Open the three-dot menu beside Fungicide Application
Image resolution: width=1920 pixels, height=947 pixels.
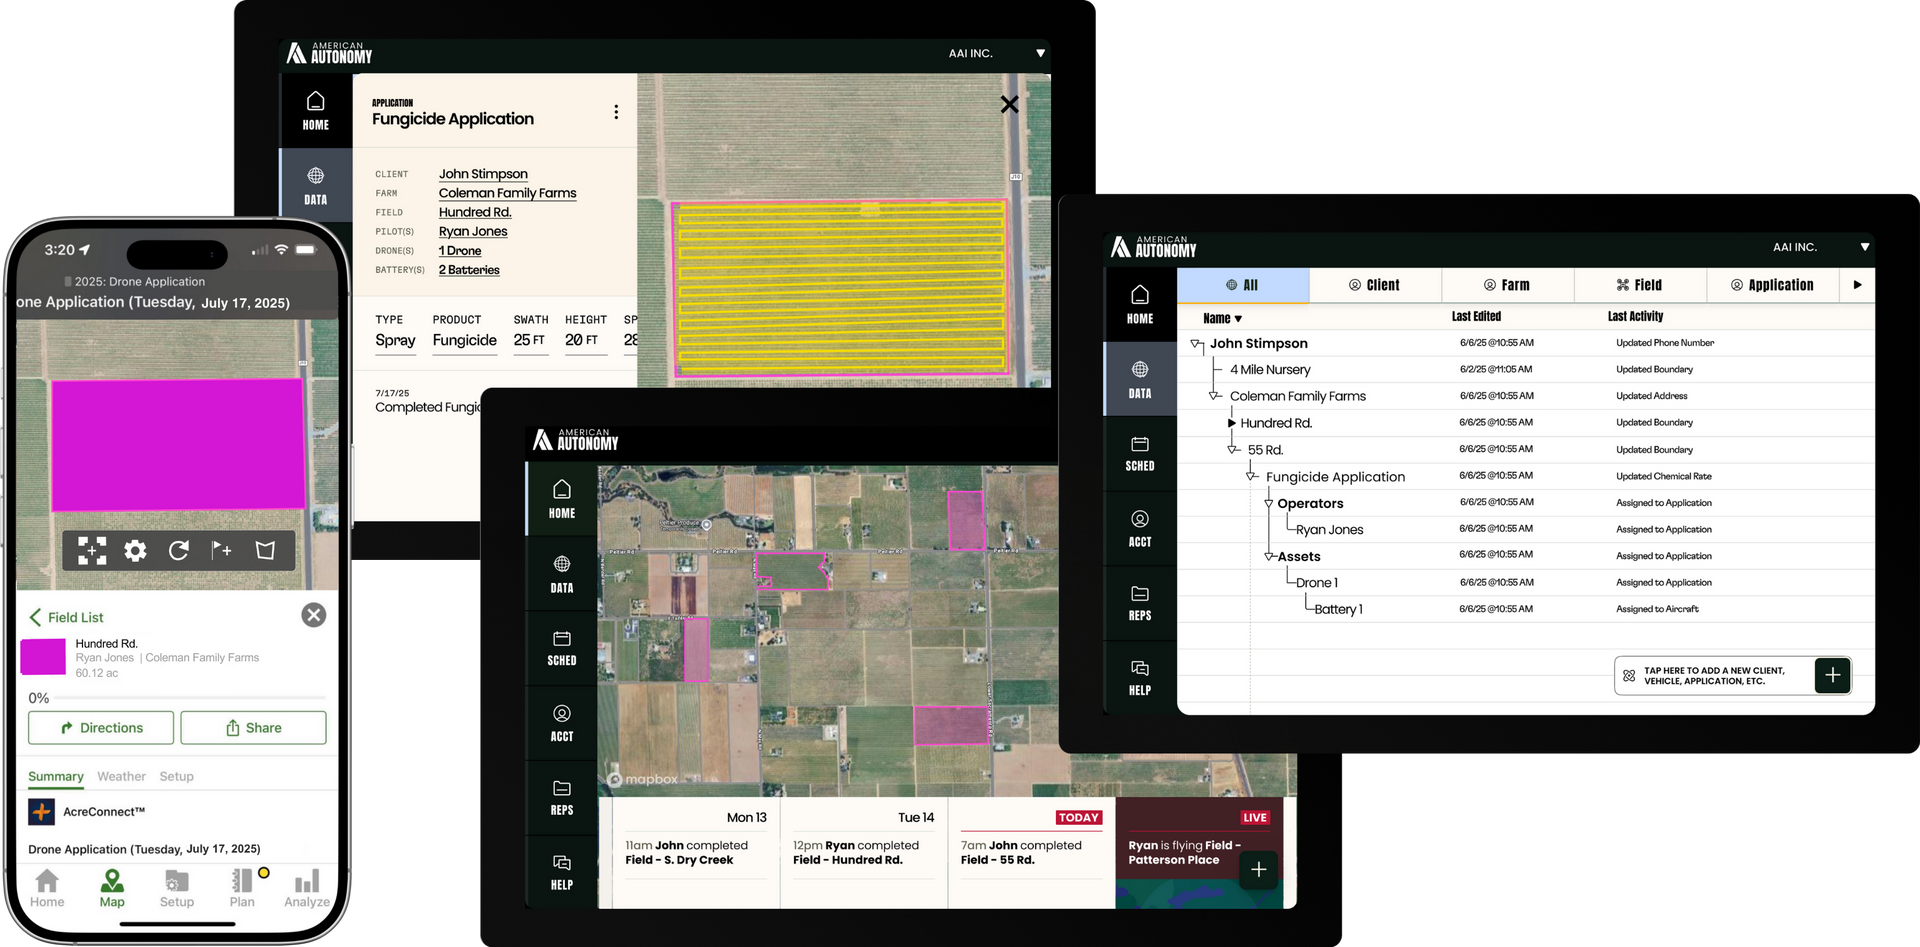616,112
